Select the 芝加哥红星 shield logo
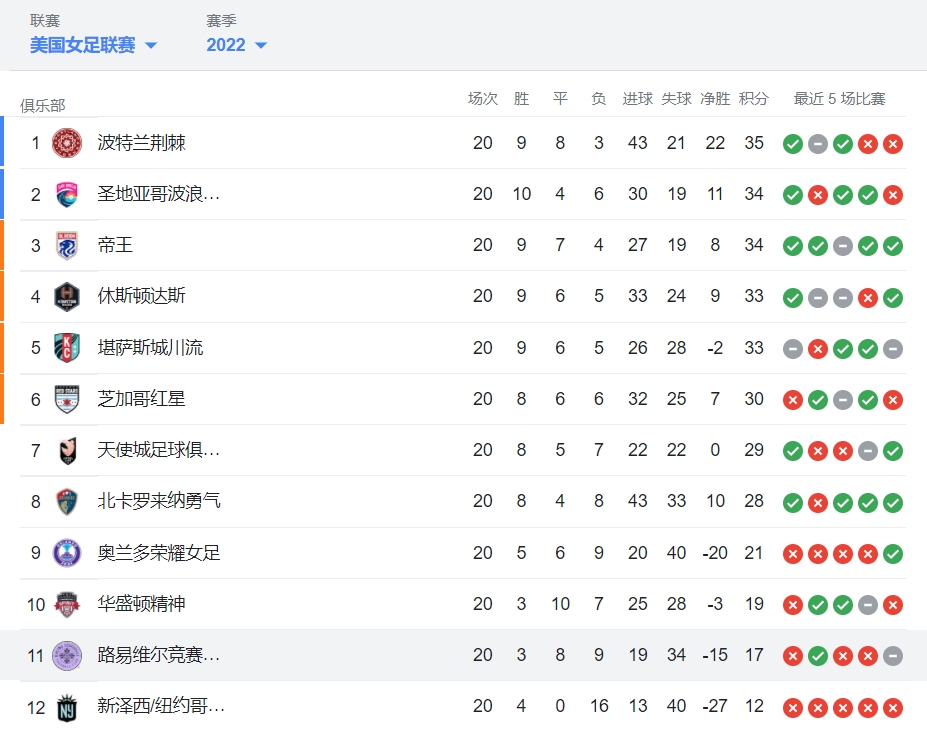927x730 pixels. click(x=67, y=399)
